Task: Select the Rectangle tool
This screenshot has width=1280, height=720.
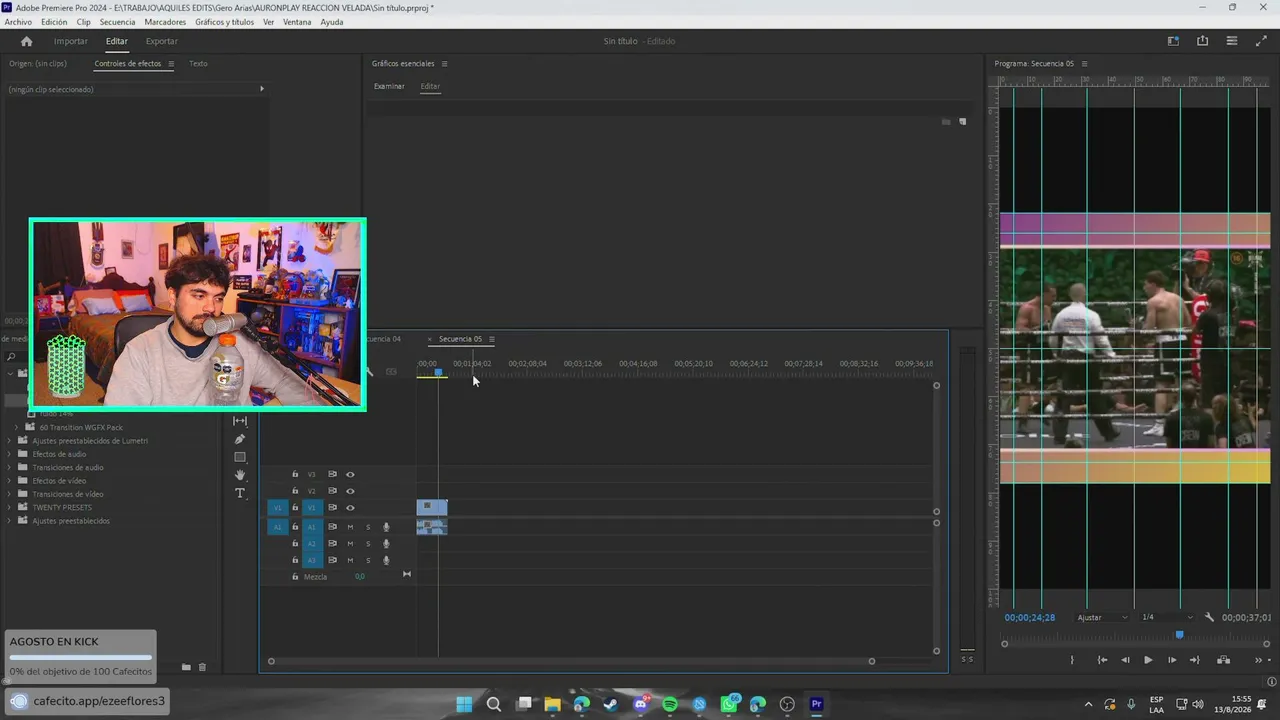Action: (x=240, y=457)
